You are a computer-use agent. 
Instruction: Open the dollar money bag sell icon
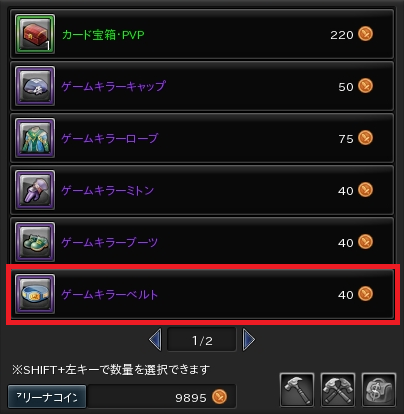[x=379, y=390]
